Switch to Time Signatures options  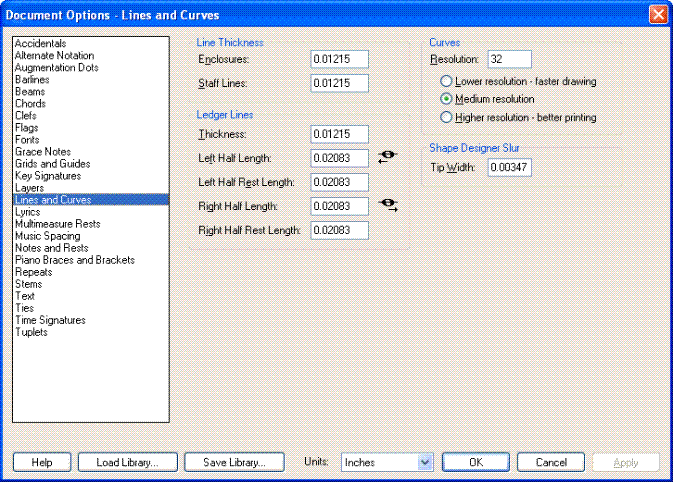(50, 320)
